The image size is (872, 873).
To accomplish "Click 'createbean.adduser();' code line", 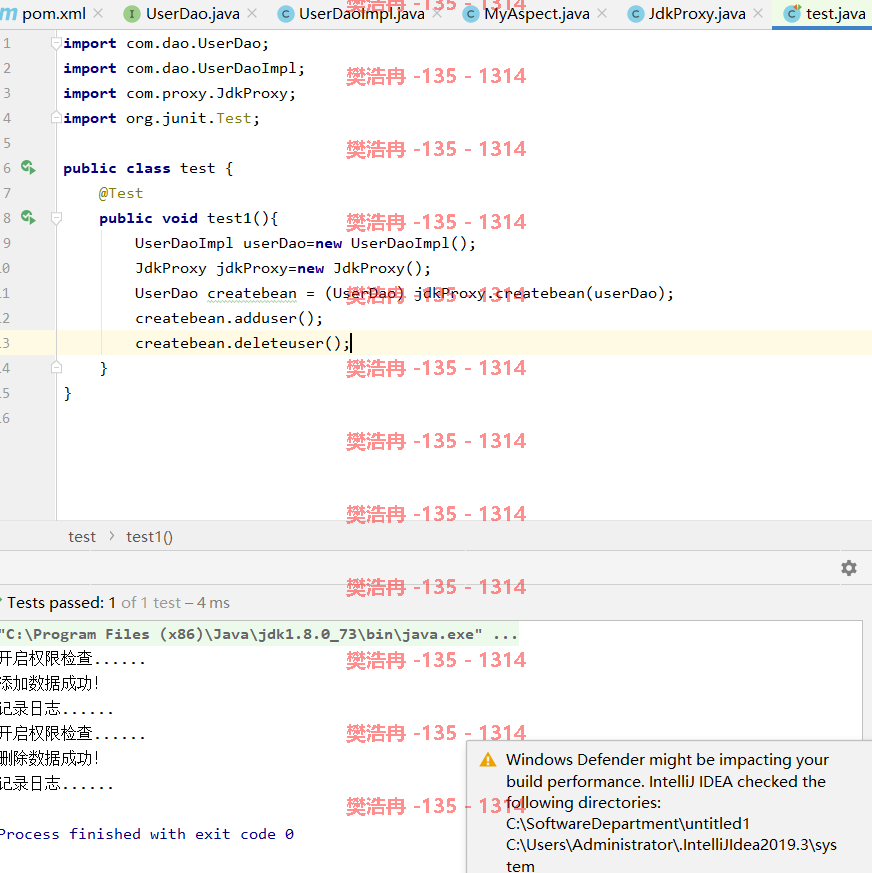I will (229, 318).
